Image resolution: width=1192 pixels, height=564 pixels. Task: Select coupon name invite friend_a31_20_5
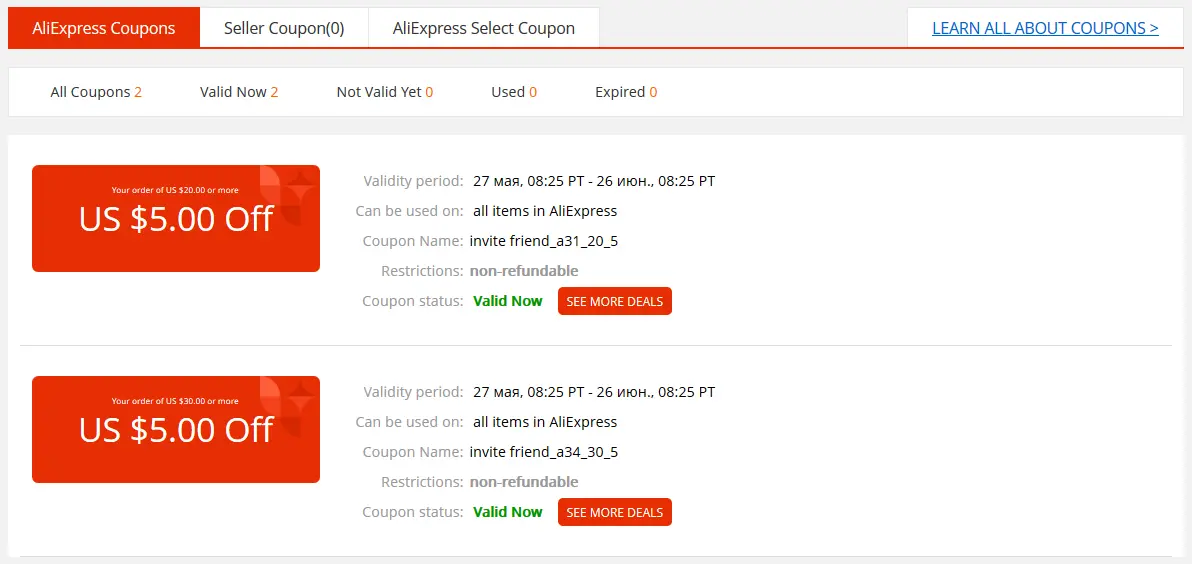(x=544, y=241)
